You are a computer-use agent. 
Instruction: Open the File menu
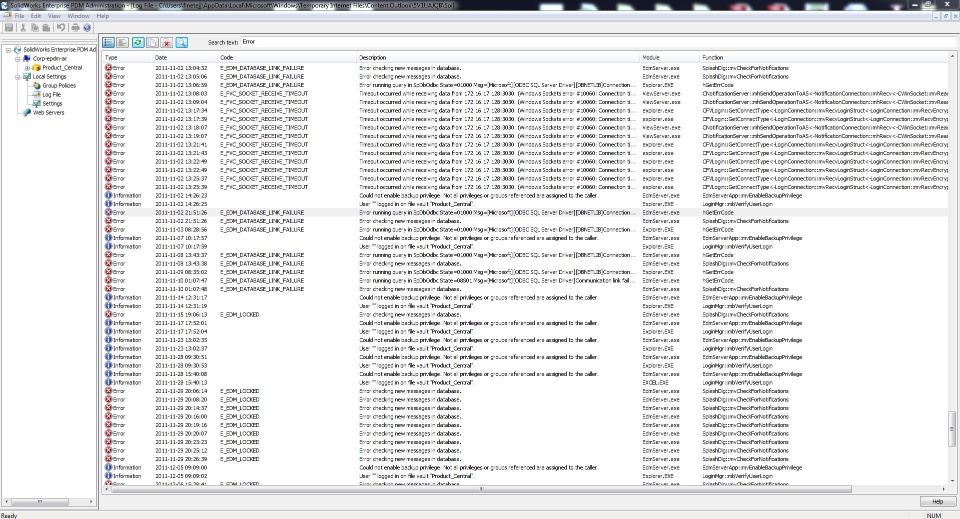pyautogui.click(x=20, y=16)
